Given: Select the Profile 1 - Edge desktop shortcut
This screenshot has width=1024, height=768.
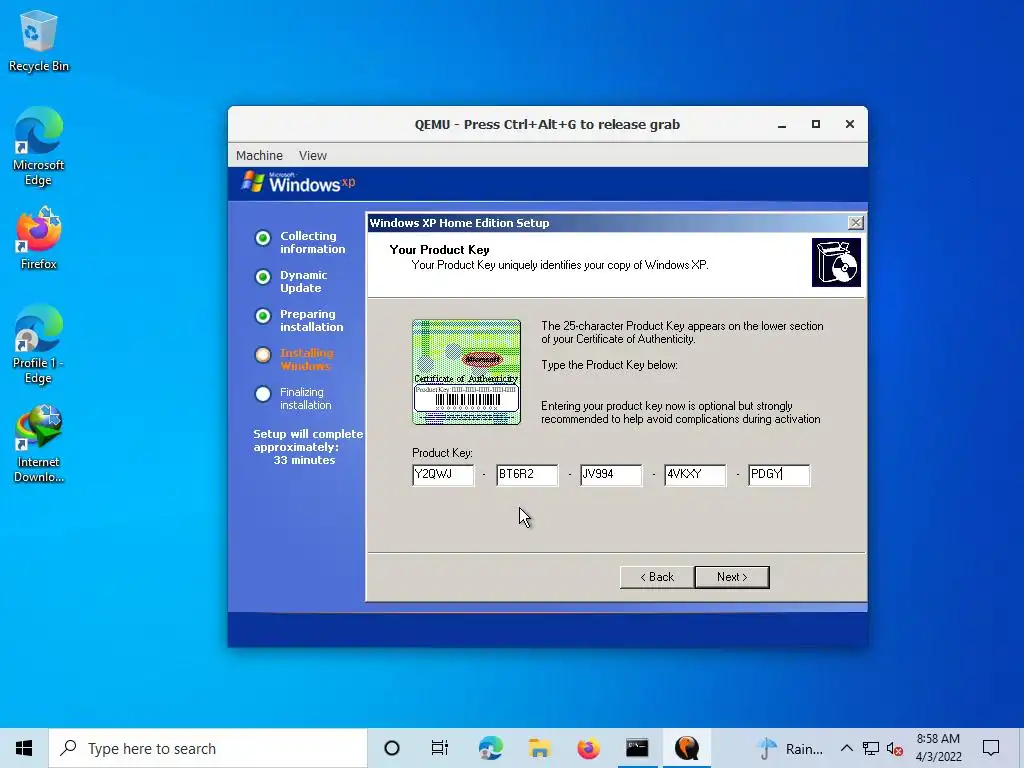Looking at the screenshot, I should 39,345.
